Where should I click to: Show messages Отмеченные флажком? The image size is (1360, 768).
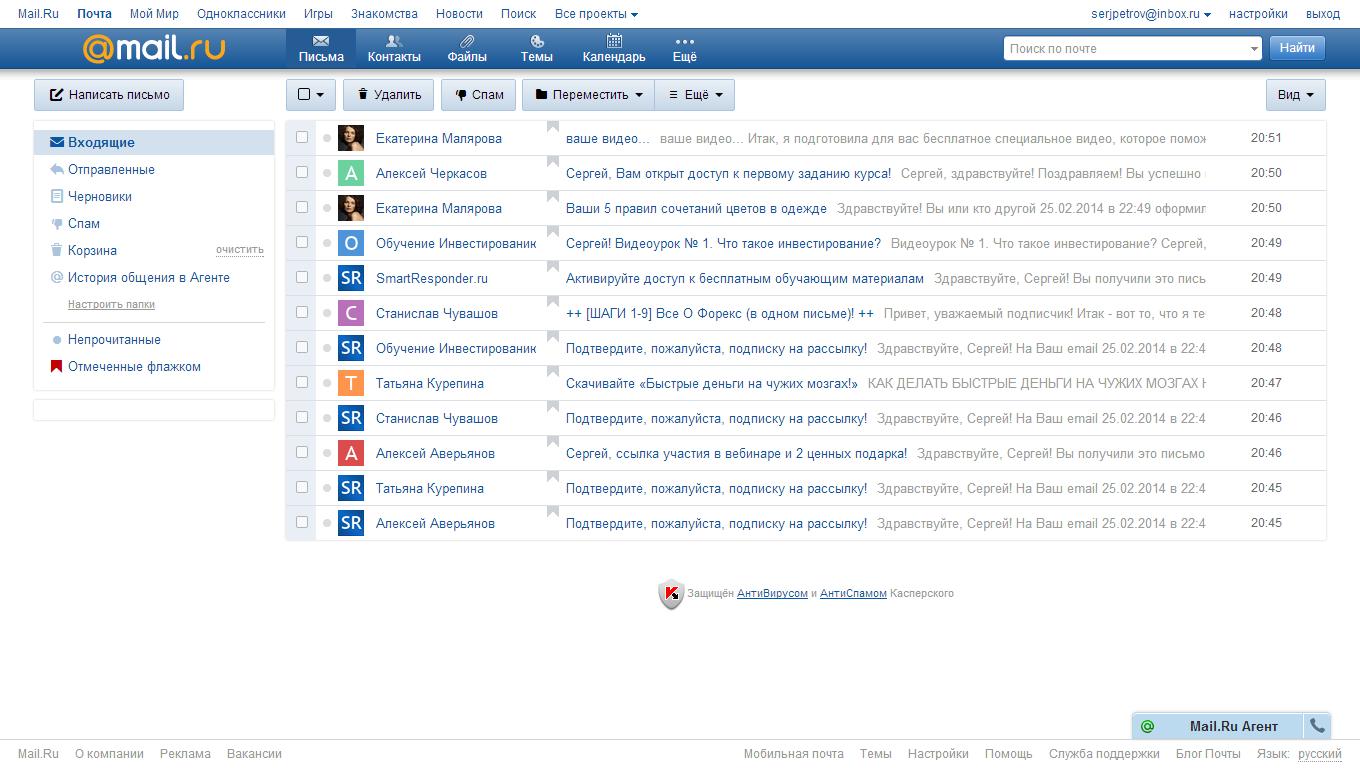point(134,366)
